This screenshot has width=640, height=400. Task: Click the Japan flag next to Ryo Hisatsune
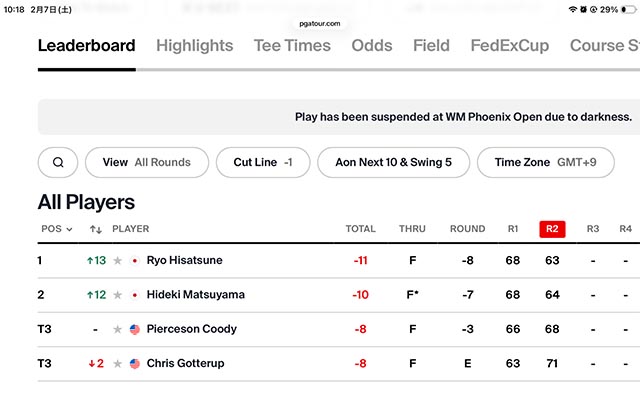pyautogui.click(x=135, y=261)
